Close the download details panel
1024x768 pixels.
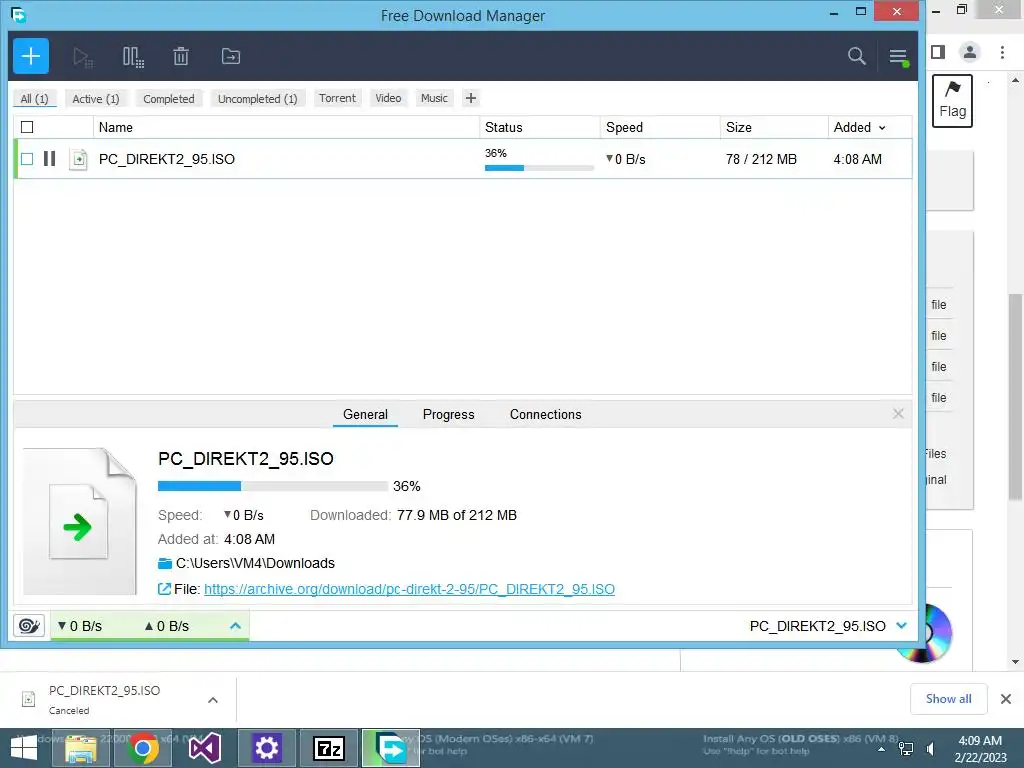(x=898, y=414)
